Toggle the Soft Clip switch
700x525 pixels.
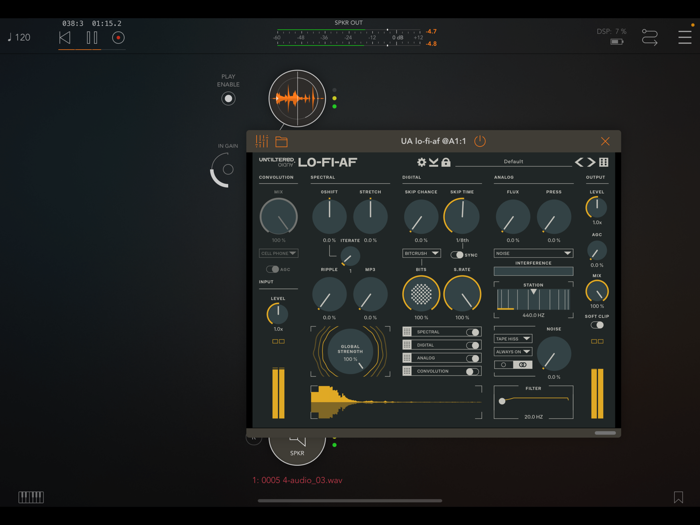pyautogui.click(x=597, y=325)
